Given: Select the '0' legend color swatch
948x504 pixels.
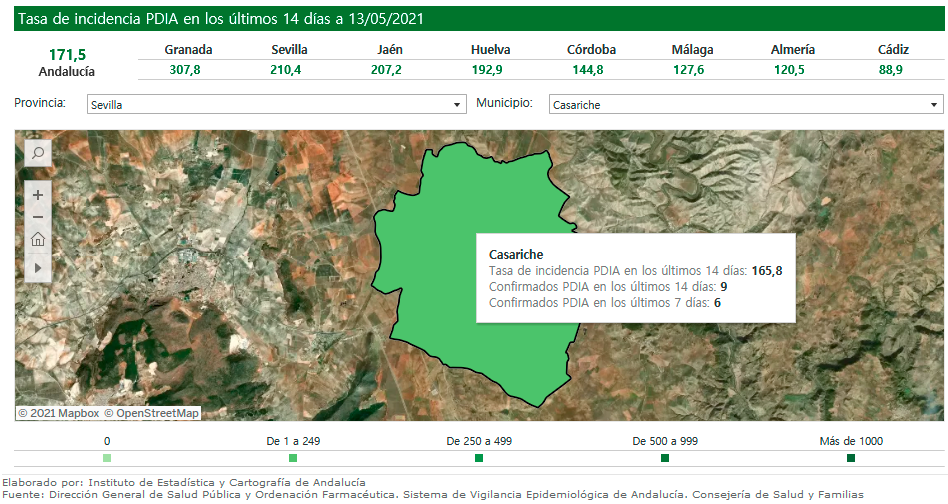Looking at the screenshot, I should click(107, 458).
